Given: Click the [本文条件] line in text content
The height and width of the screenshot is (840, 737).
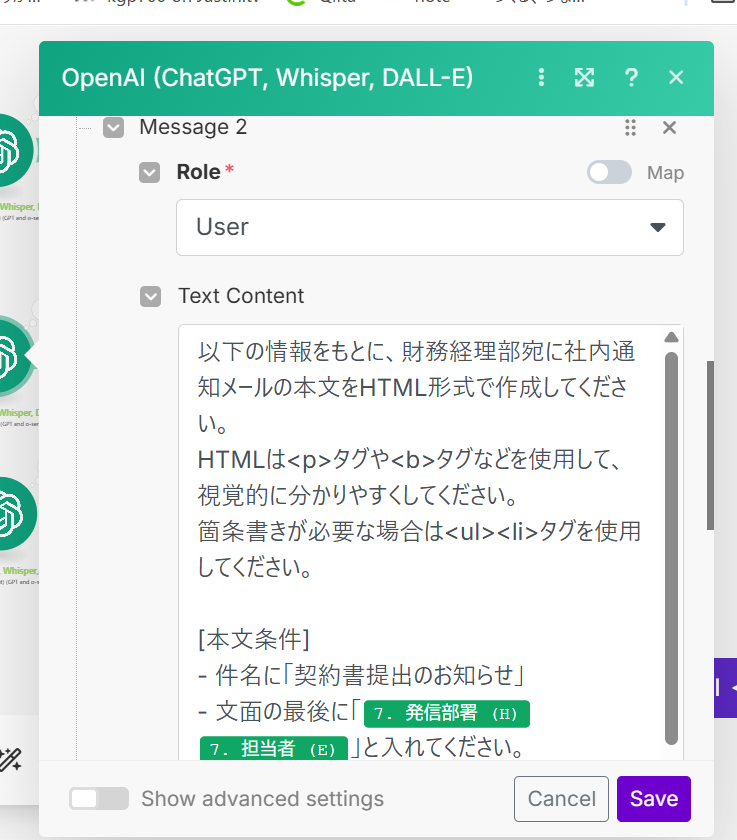Looking at the screenshot, I should pyautogui.click(x=254, y=640).
